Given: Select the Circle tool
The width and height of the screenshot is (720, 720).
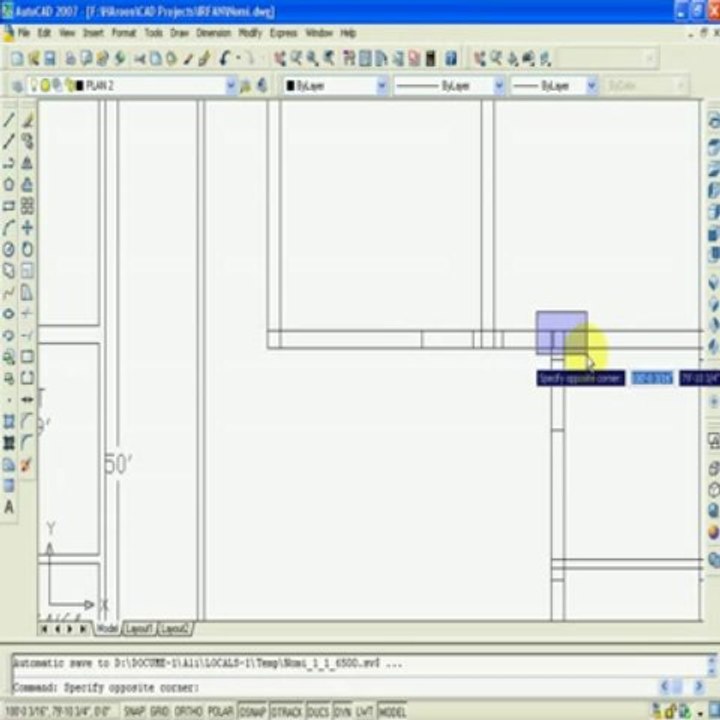Looking at the screenshot, I should (x=9, y=249).
